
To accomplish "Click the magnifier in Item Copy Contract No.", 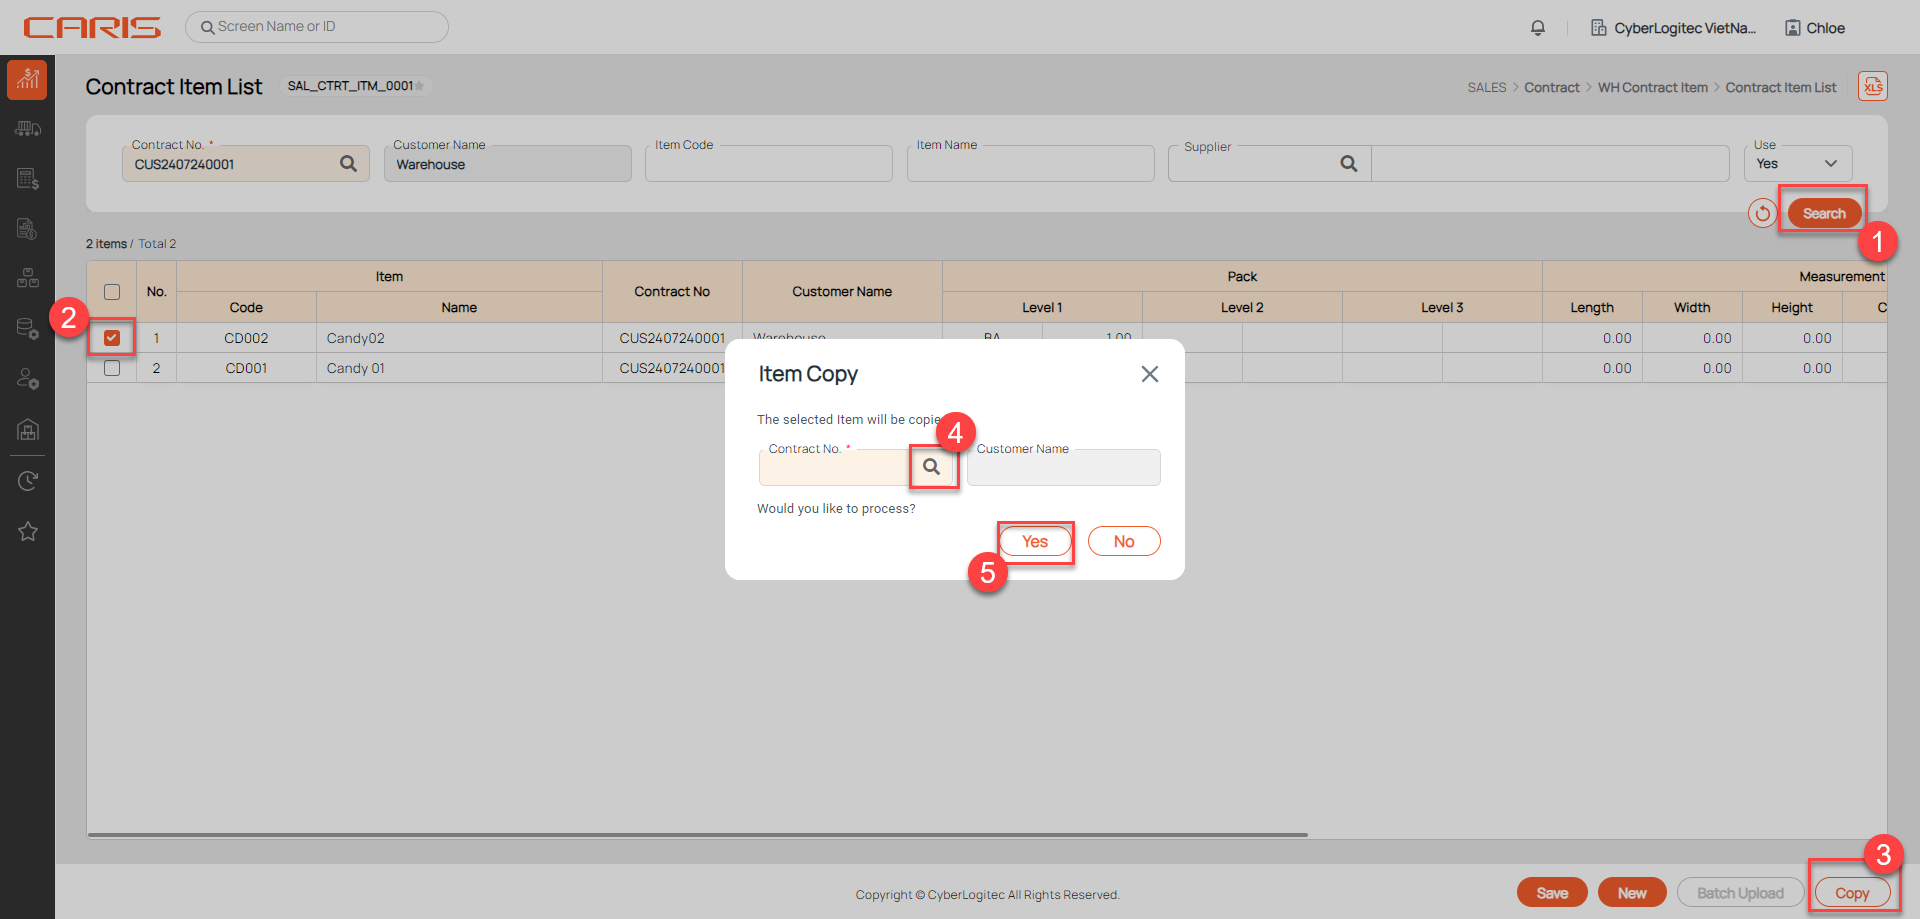I will click(932, 467).
